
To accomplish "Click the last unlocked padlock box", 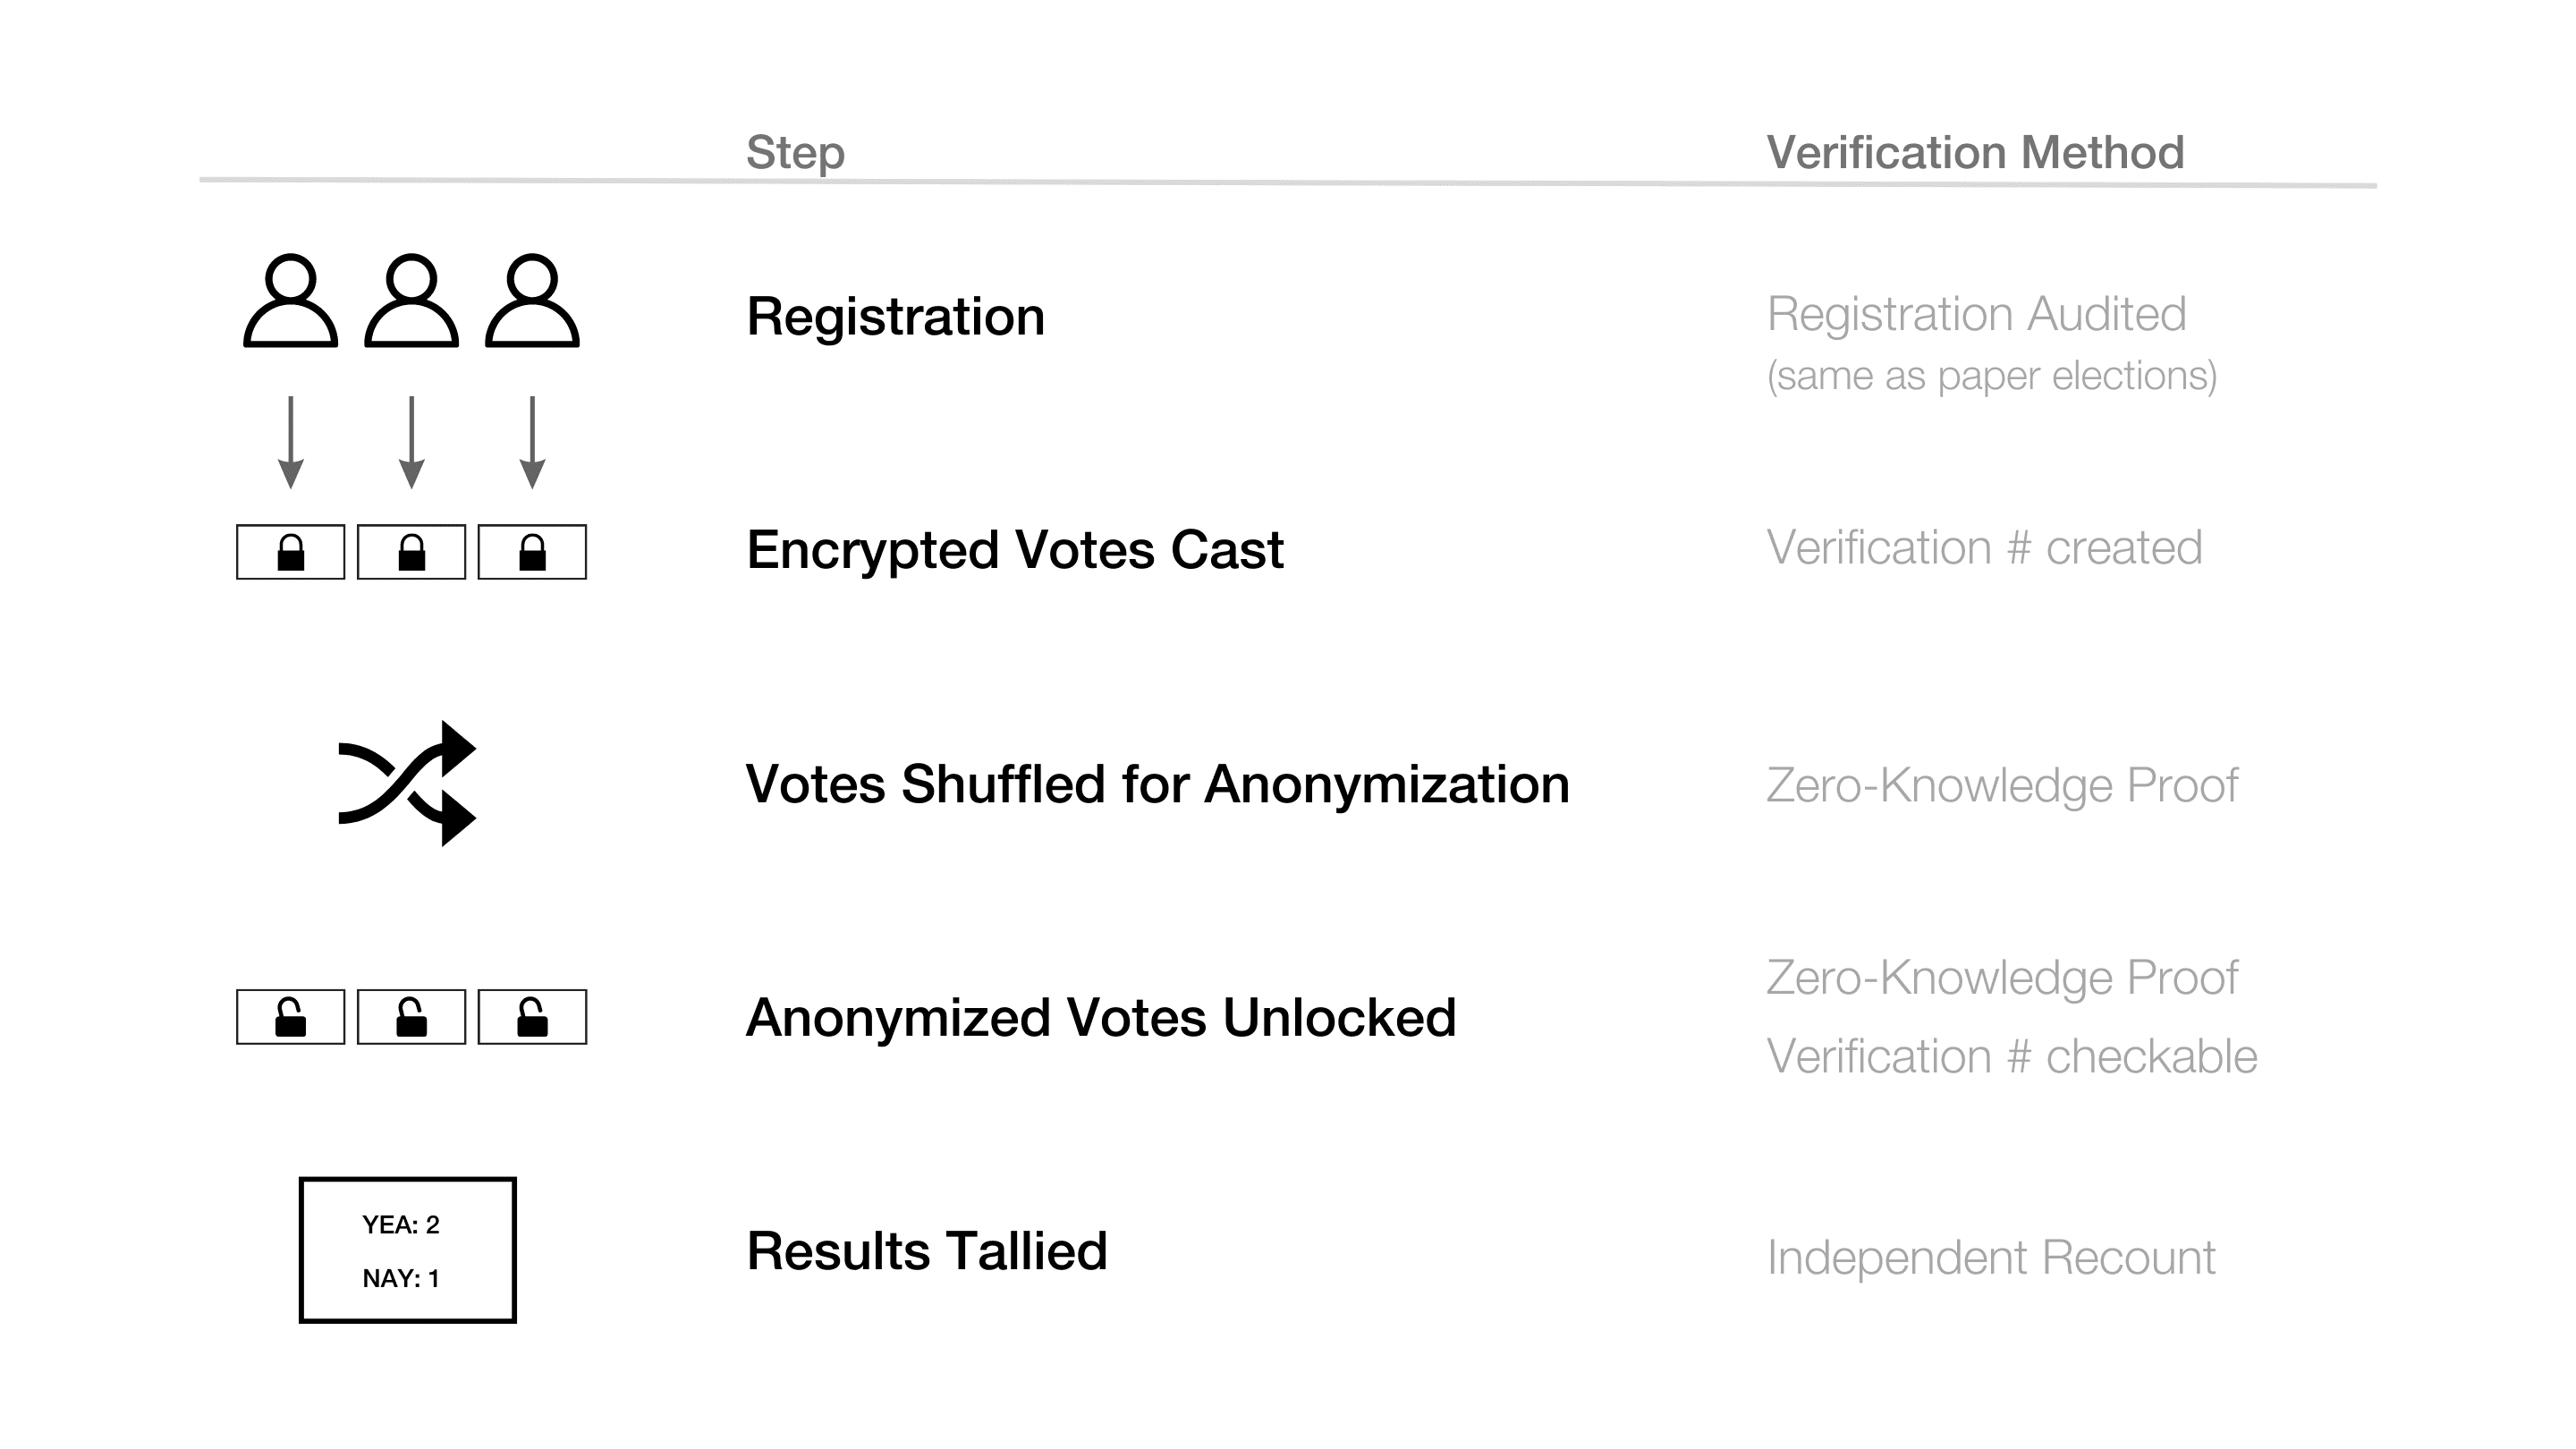I will 532,1017.
